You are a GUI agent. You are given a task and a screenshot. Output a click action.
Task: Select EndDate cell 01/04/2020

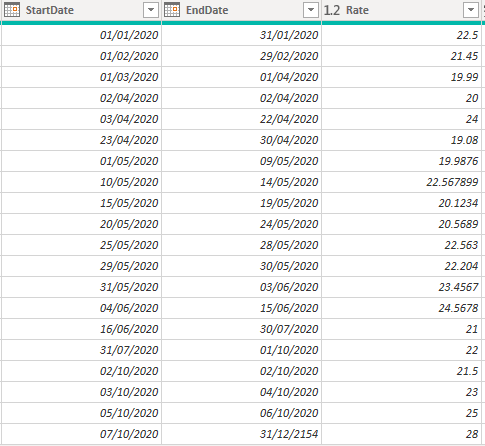pyautogui.click(x=242, y=77)
